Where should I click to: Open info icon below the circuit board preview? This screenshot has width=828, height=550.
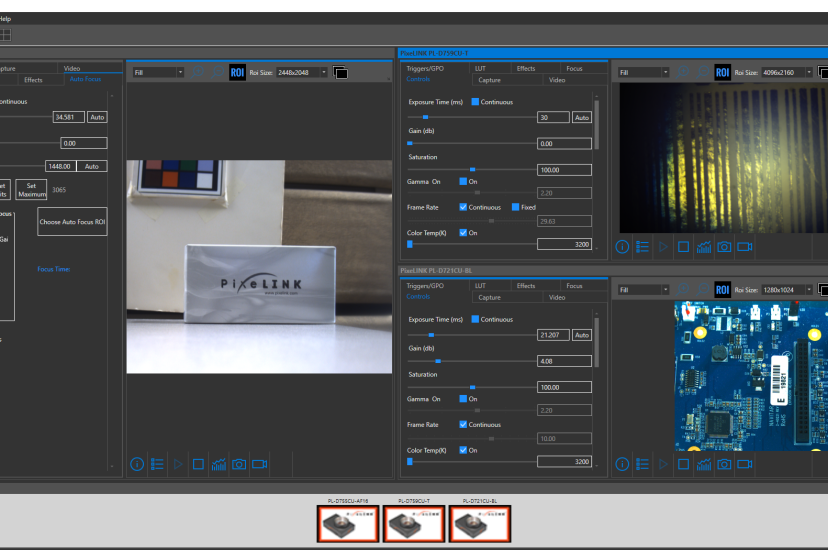tap(622, 464)
